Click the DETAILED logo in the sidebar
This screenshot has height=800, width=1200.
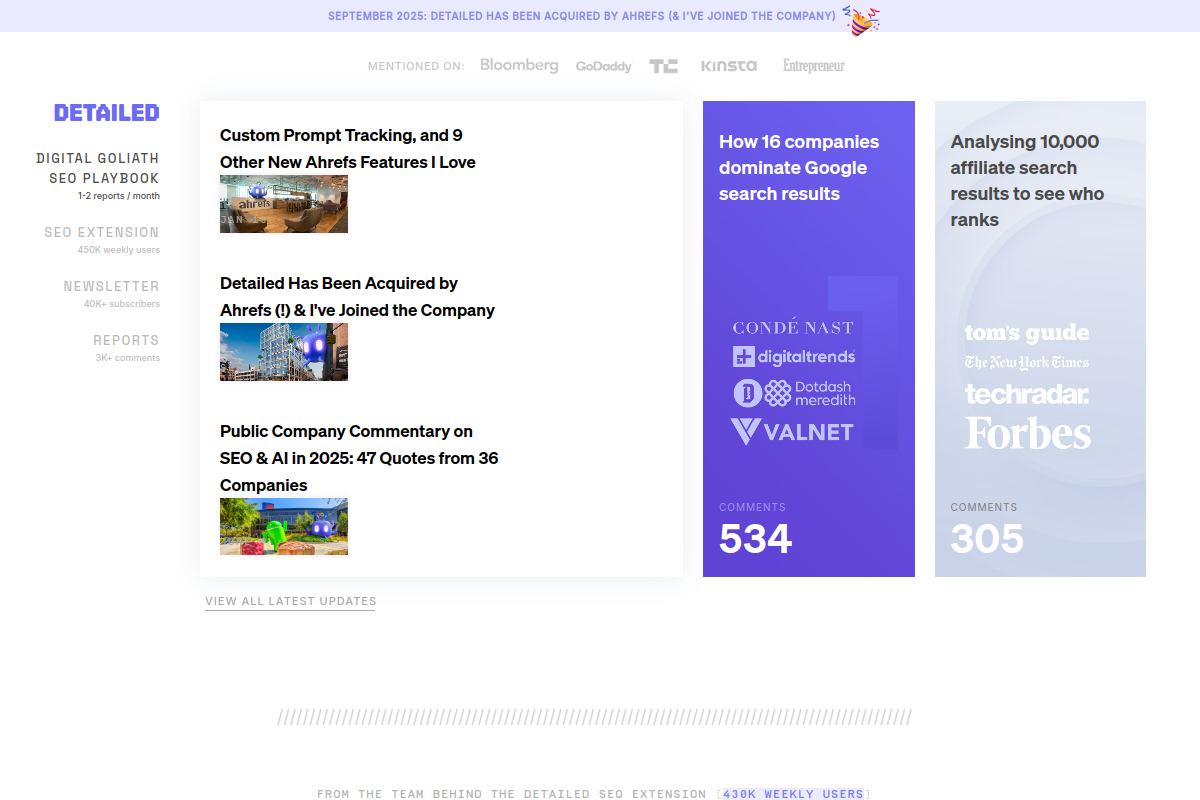tap(106, 112)
